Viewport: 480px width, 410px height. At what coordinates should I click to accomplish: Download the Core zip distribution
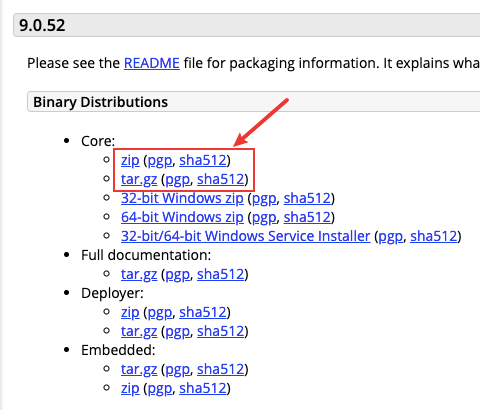tap(130, 160)
